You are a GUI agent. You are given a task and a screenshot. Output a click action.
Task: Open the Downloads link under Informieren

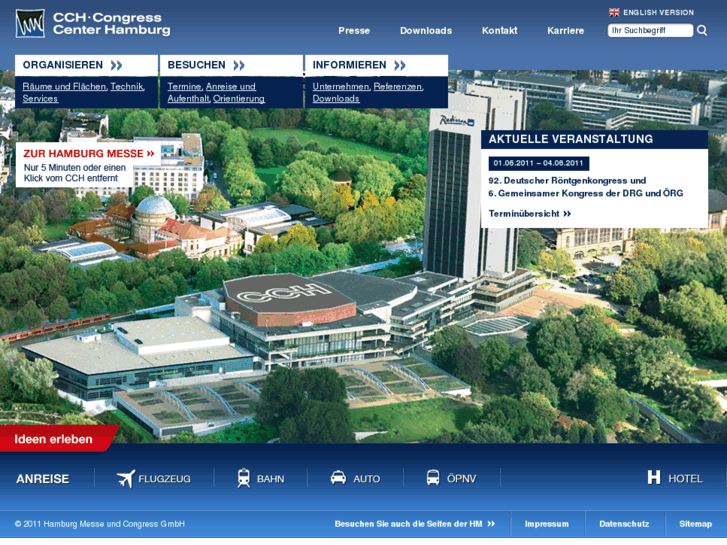(336, 99)
